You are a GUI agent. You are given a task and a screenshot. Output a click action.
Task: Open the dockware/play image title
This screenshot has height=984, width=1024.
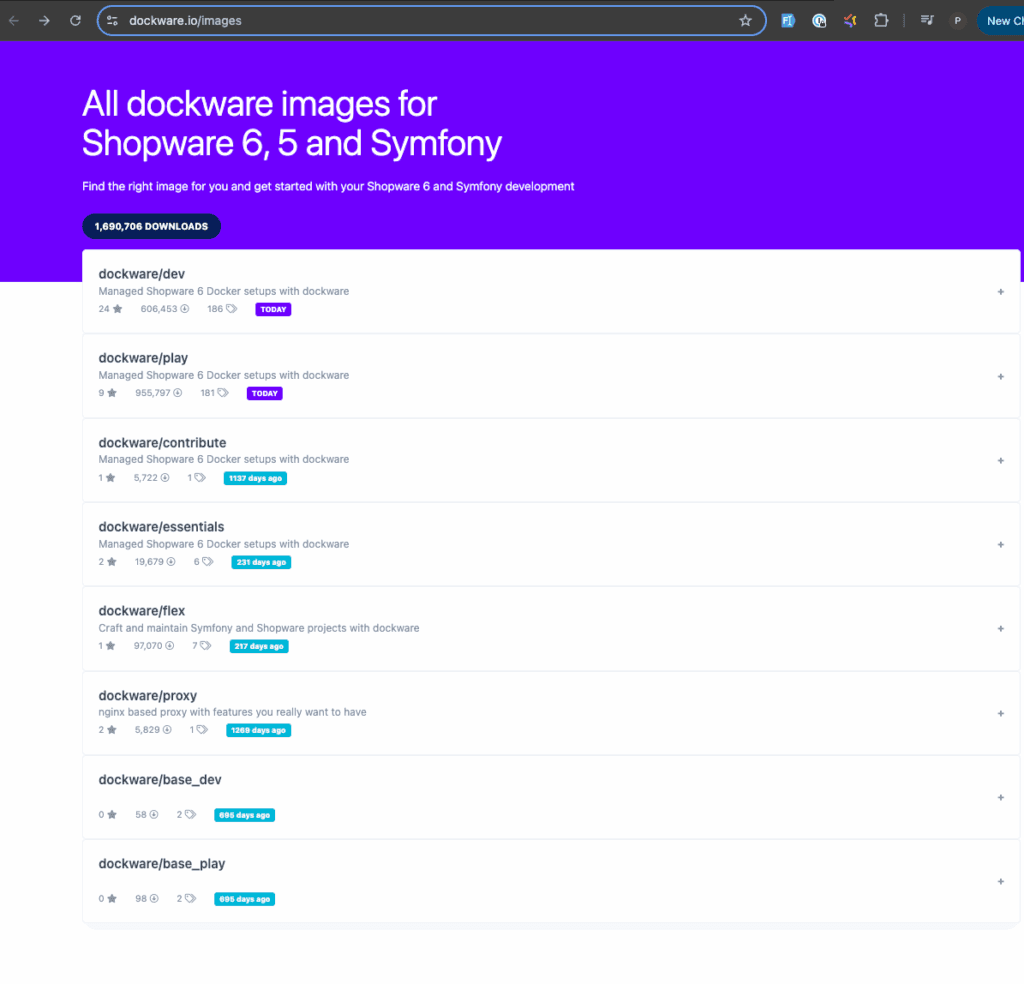coord(143,358)
